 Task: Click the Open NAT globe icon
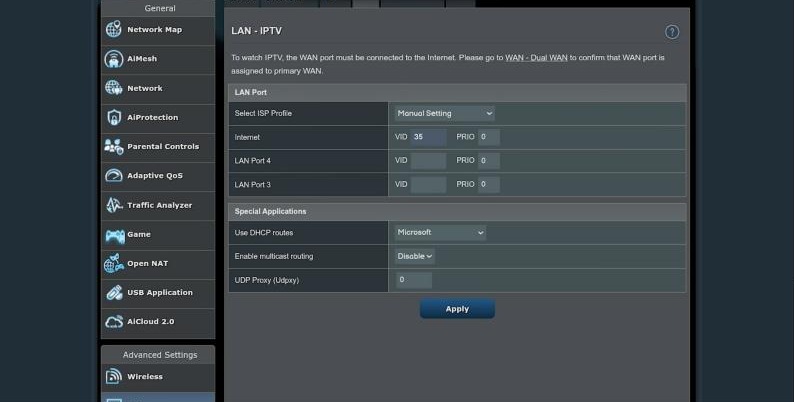pyautogui.click(x=113, y=263)
